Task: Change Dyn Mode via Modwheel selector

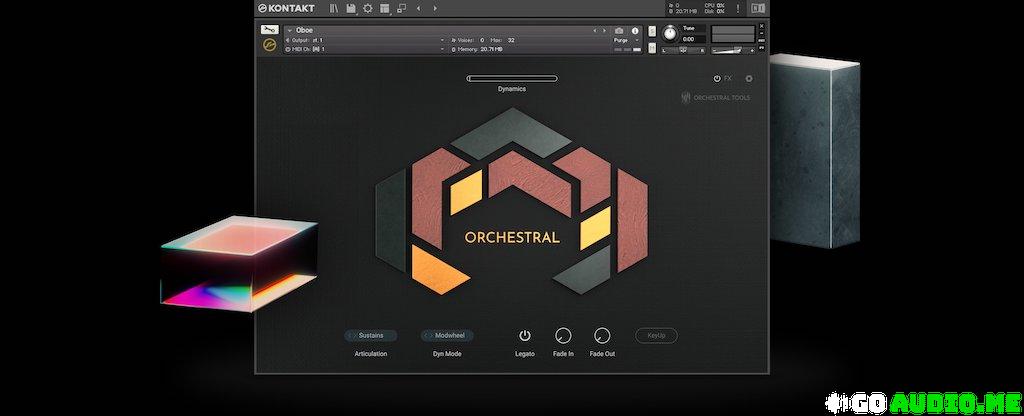Action: (x=447, y=336)
